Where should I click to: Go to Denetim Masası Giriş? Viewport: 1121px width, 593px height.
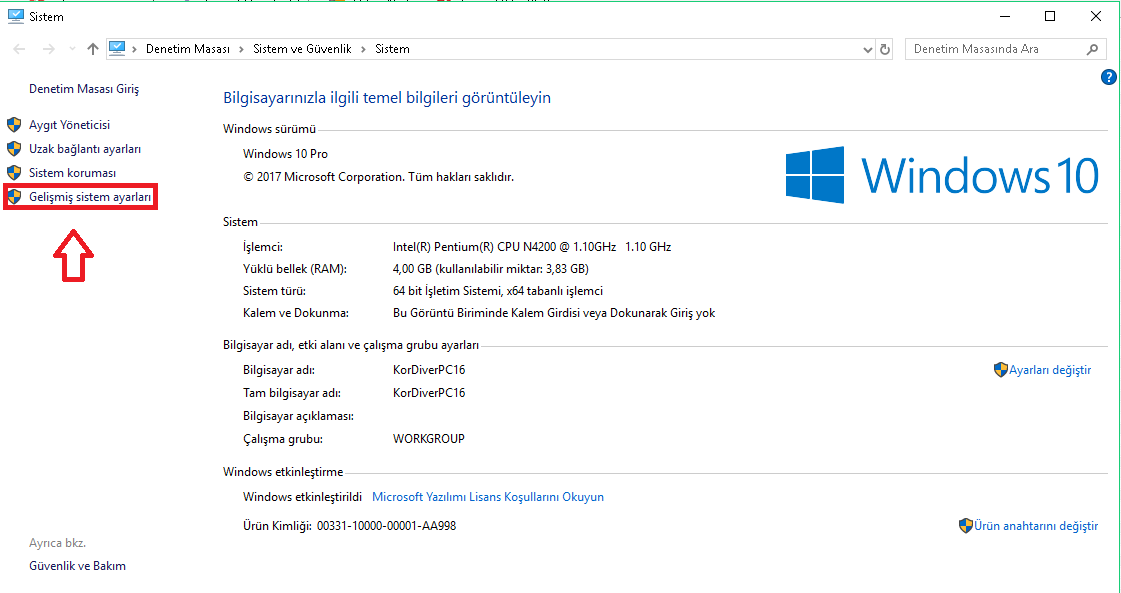84,89
